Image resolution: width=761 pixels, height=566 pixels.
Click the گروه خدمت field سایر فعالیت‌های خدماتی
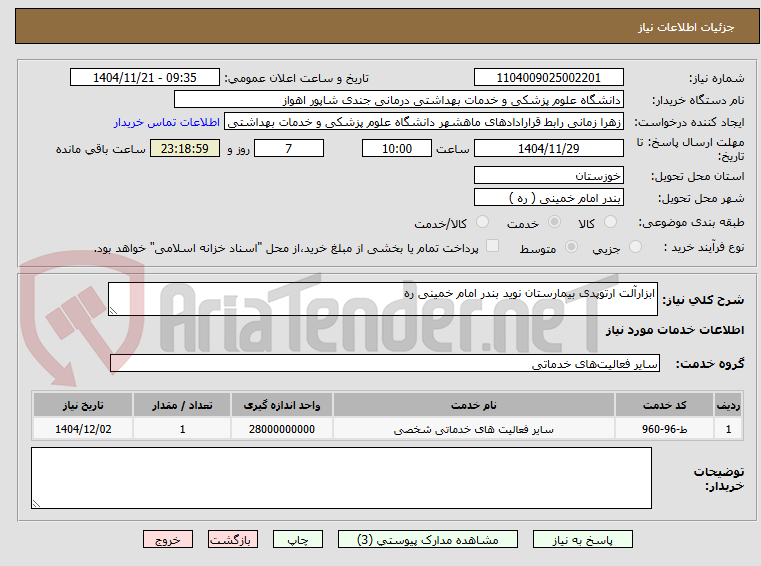tap(384, 363)
